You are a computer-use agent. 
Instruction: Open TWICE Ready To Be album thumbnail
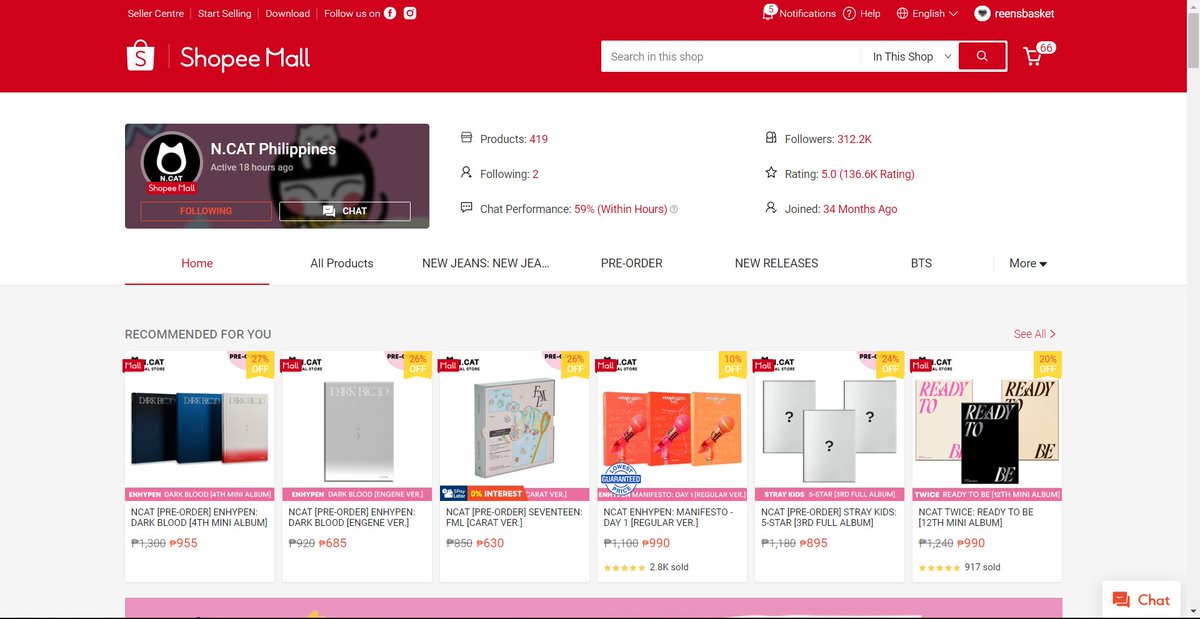point(987,426)
